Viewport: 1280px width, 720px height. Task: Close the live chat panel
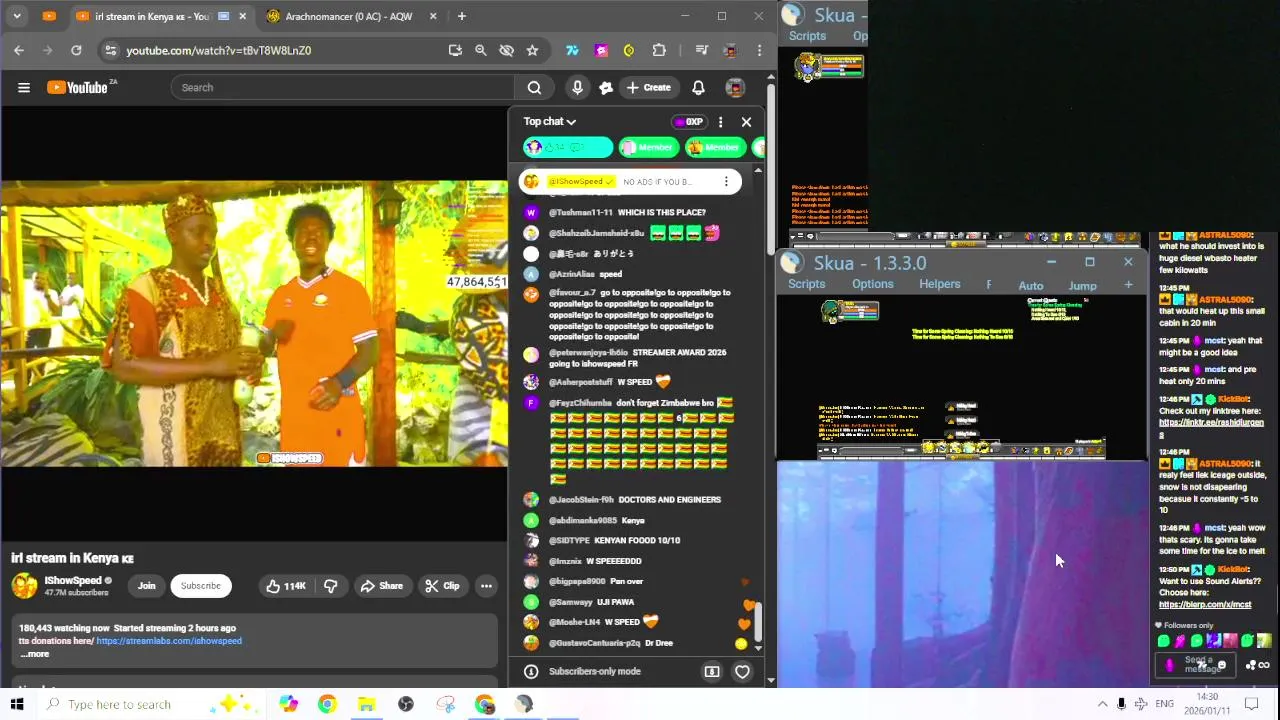pyautogui.click(x=746, y=122)
